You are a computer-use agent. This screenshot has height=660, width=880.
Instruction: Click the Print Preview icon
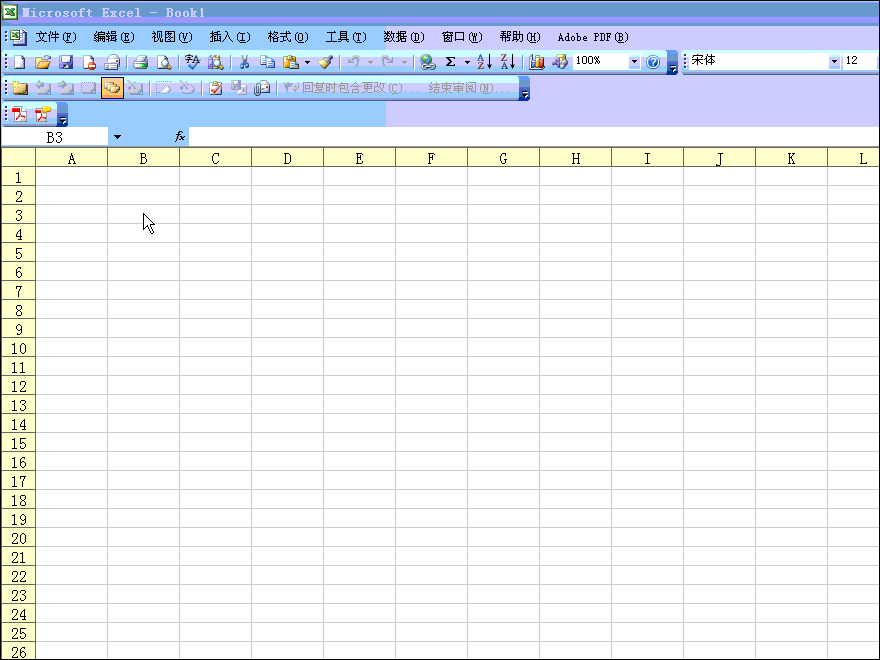coord(164,62)
